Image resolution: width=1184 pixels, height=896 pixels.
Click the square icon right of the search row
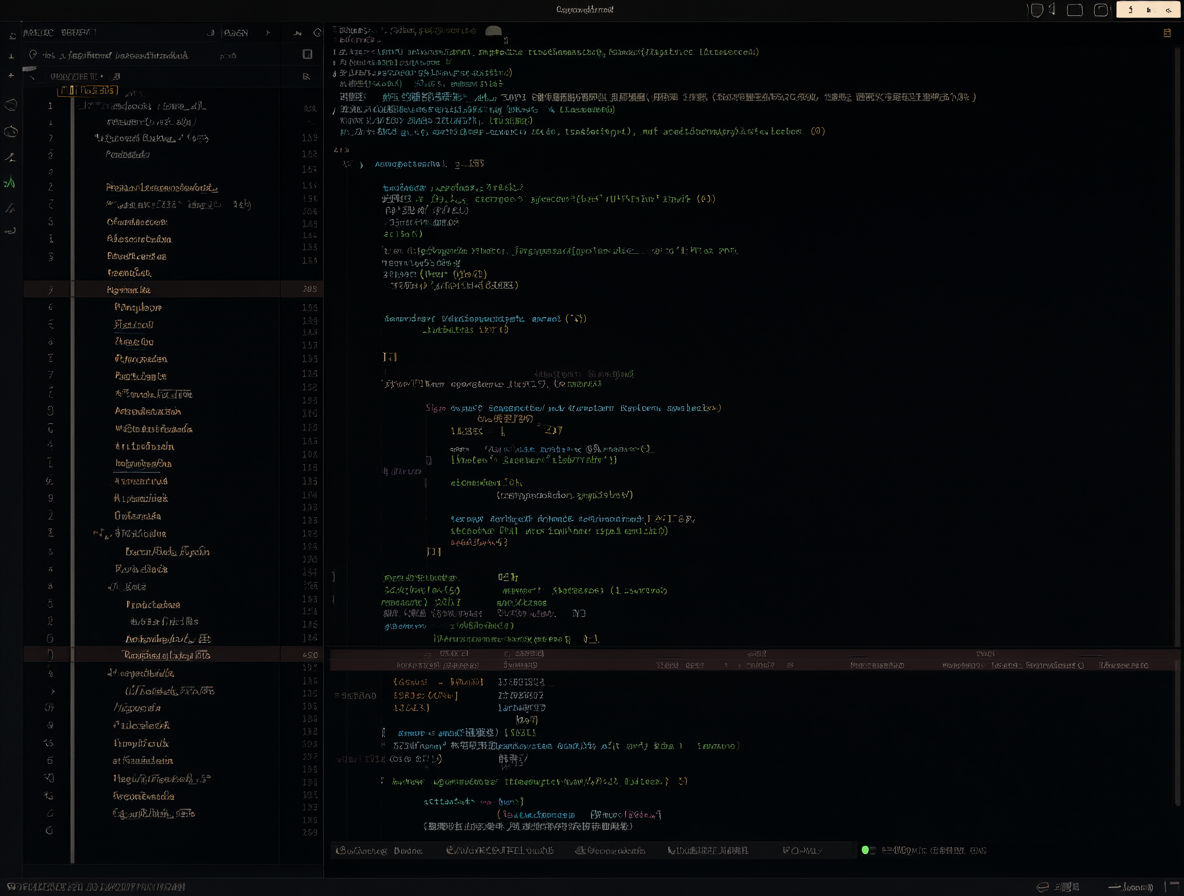click(307, 54)
